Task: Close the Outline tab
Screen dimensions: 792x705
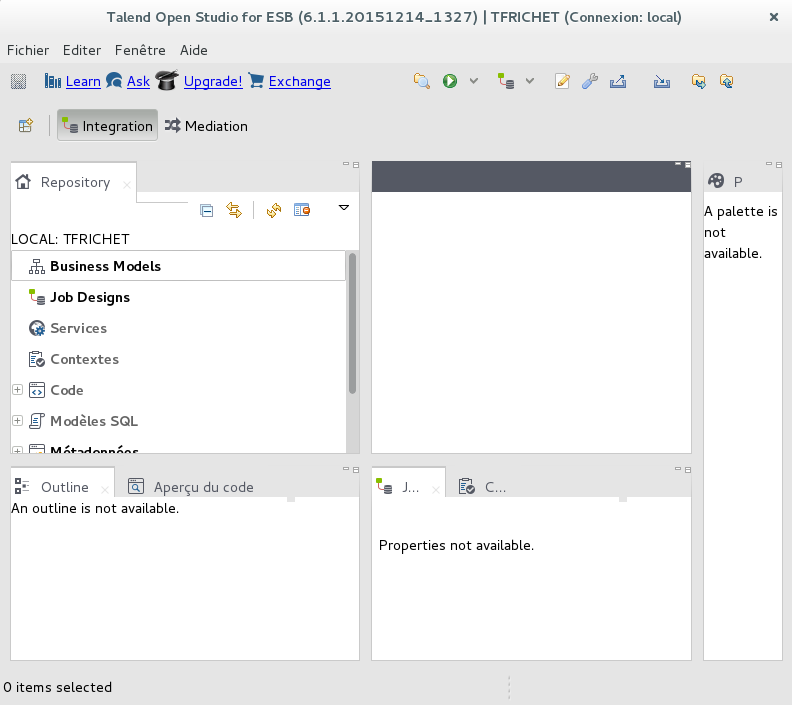Action: (x=105, y=490)
